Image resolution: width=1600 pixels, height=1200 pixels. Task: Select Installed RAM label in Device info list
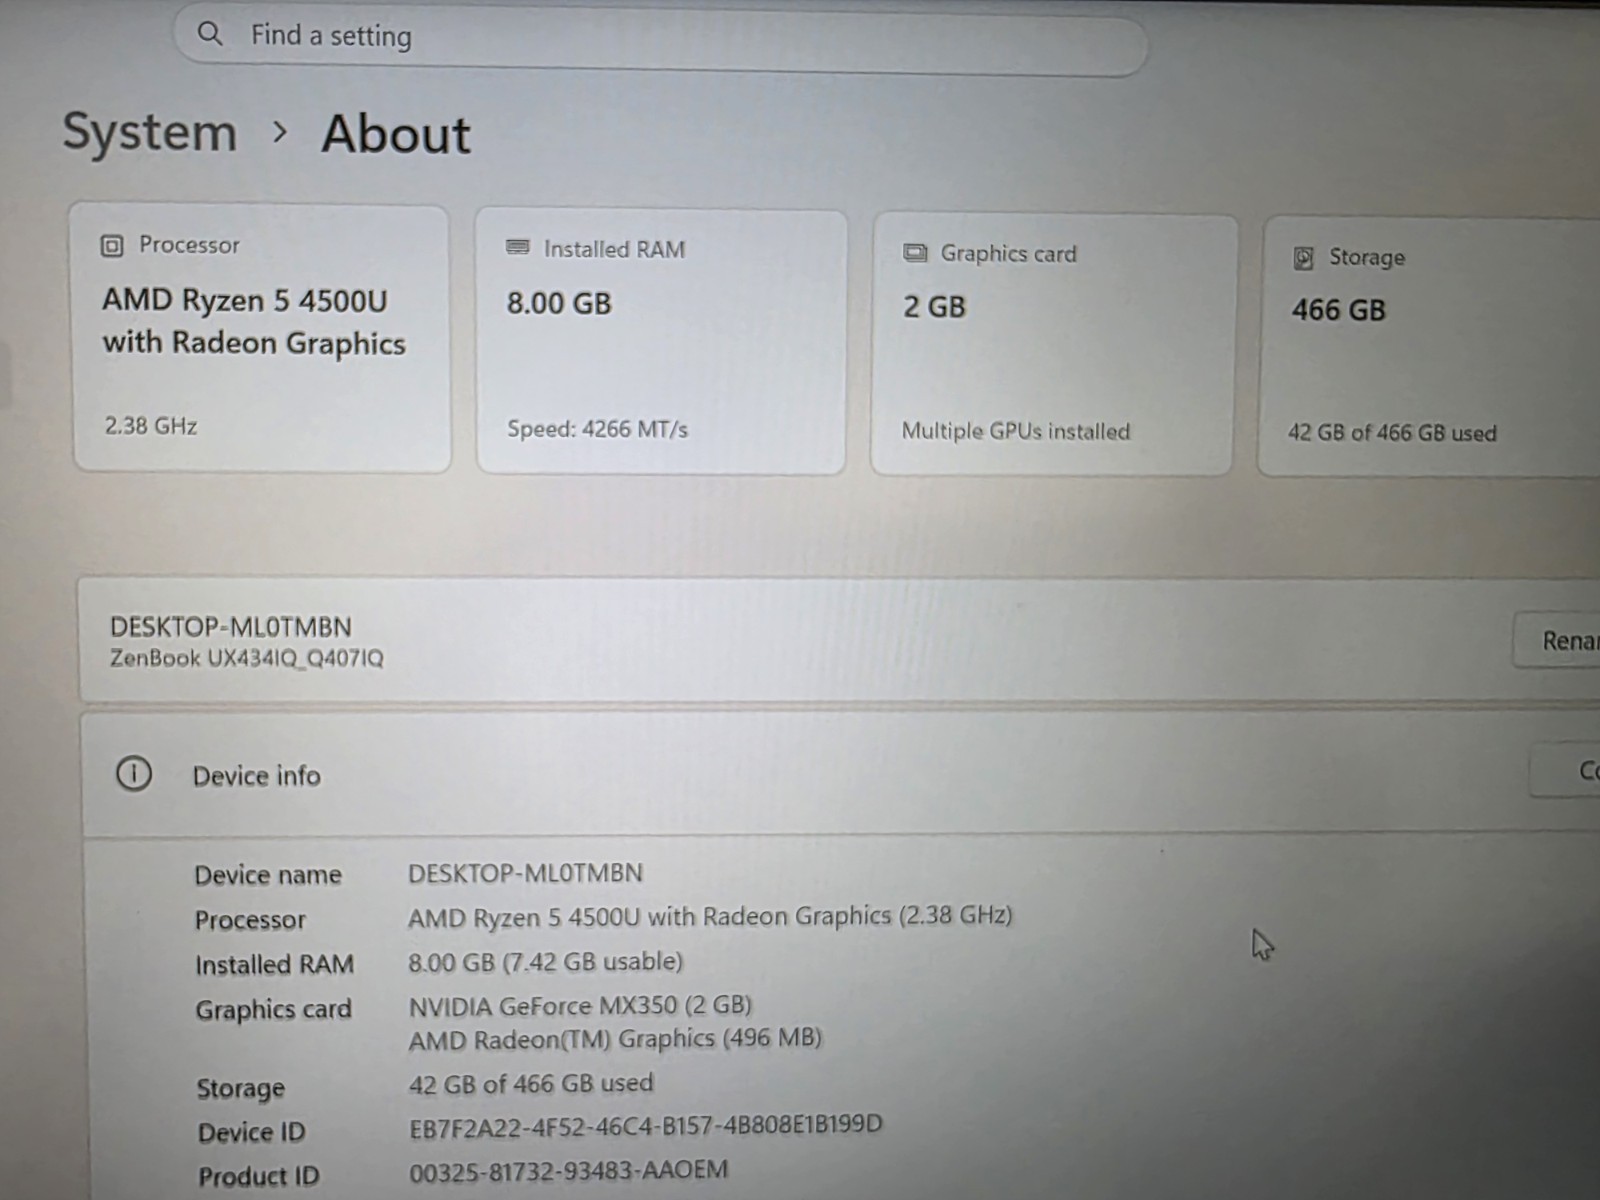tap(275, 965)
